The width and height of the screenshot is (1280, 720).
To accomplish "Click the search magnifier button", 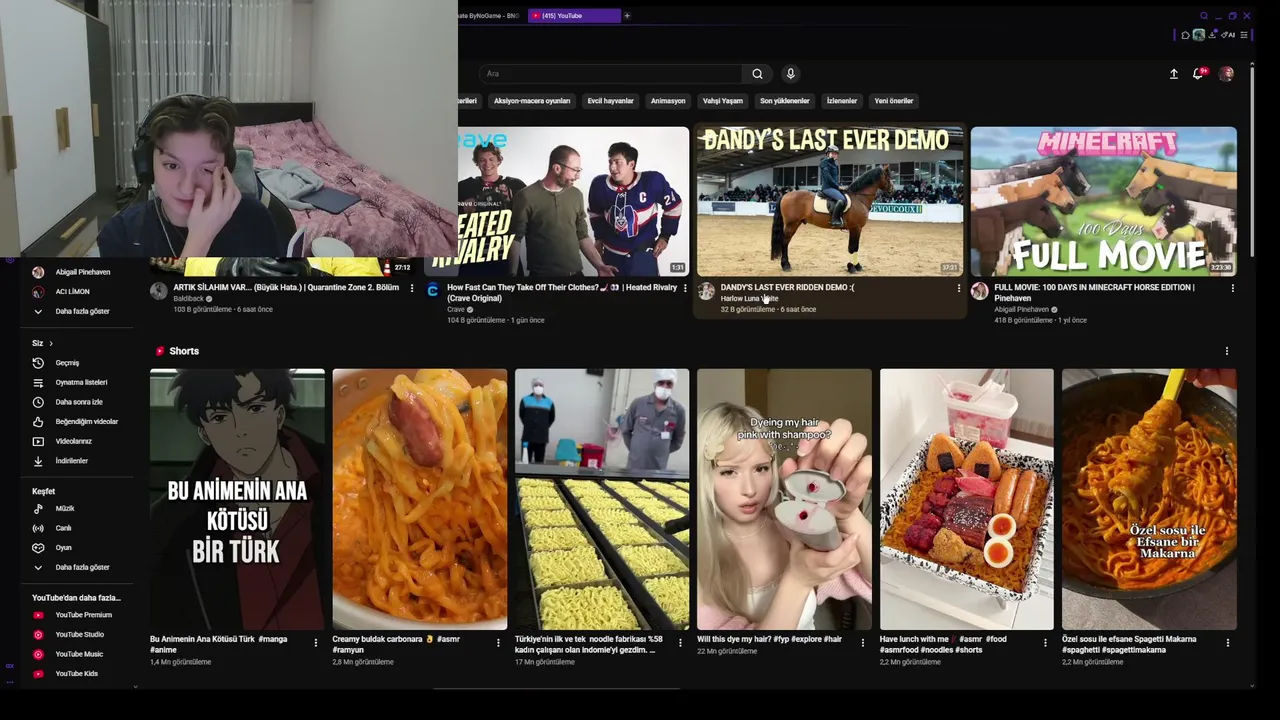I will click(757, 74).
